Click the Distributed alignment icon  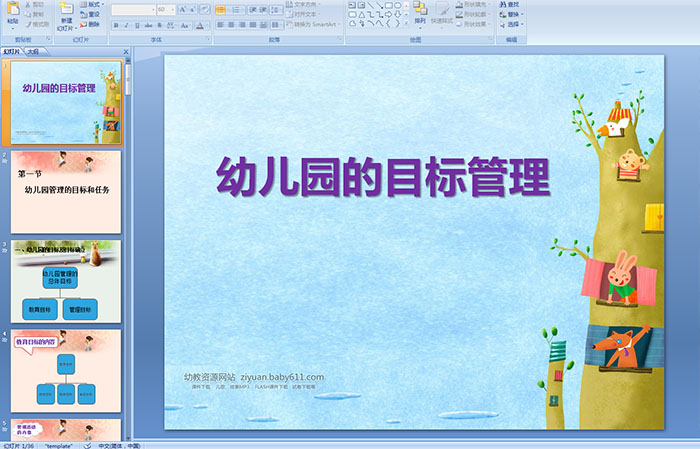263,25
